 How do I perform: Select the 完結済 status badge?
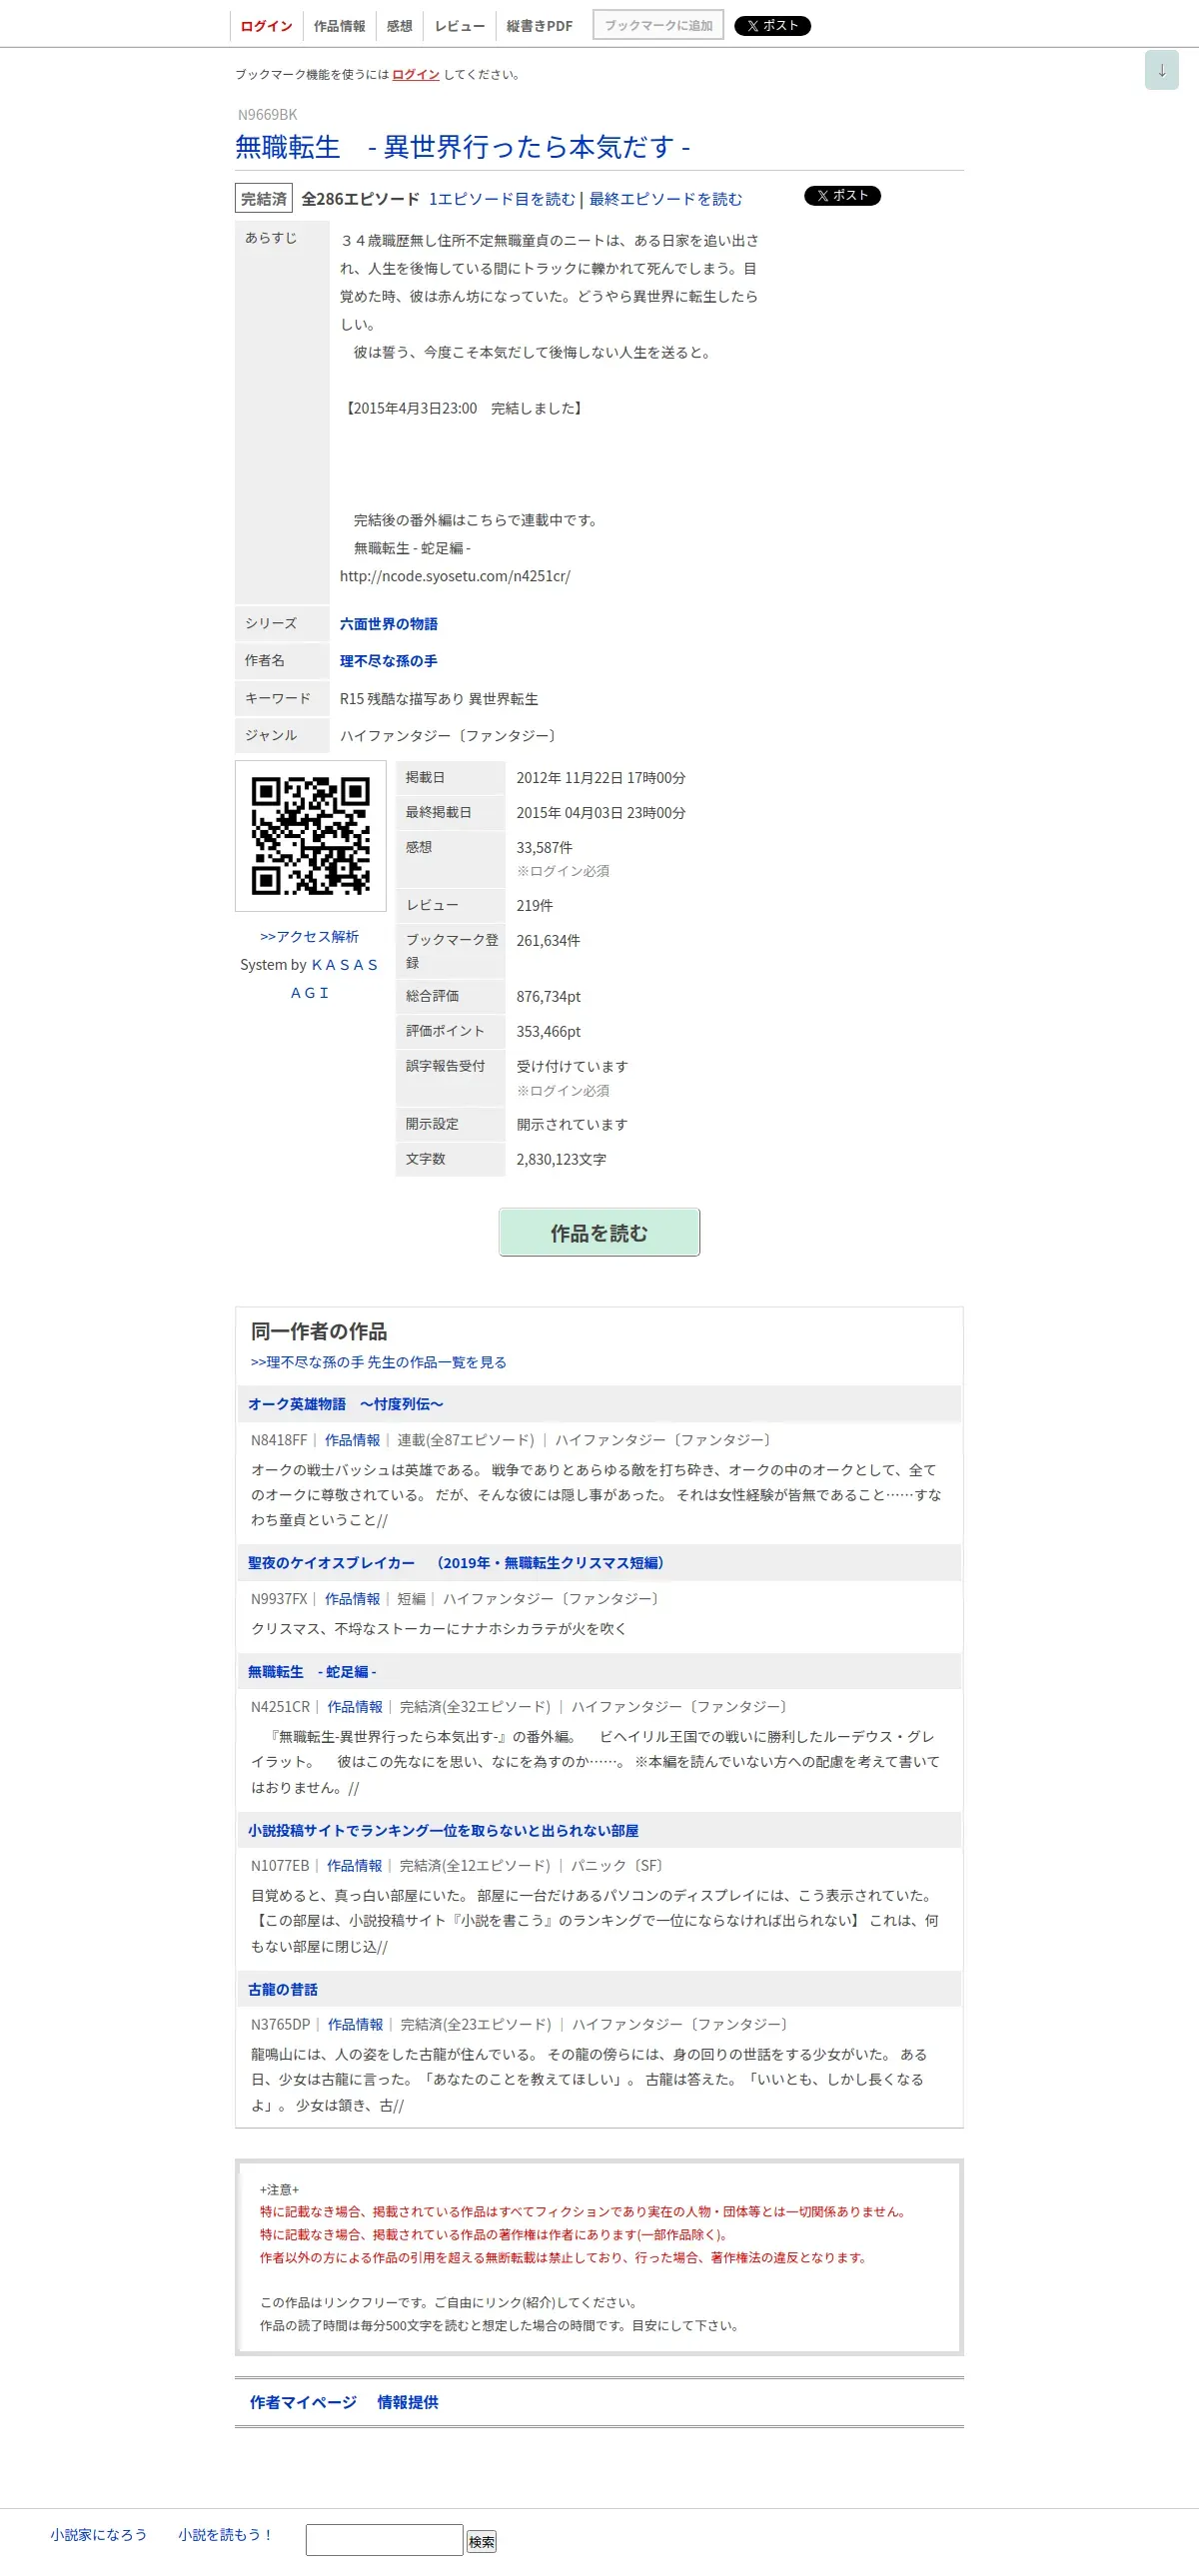click(x=264, y=199)
